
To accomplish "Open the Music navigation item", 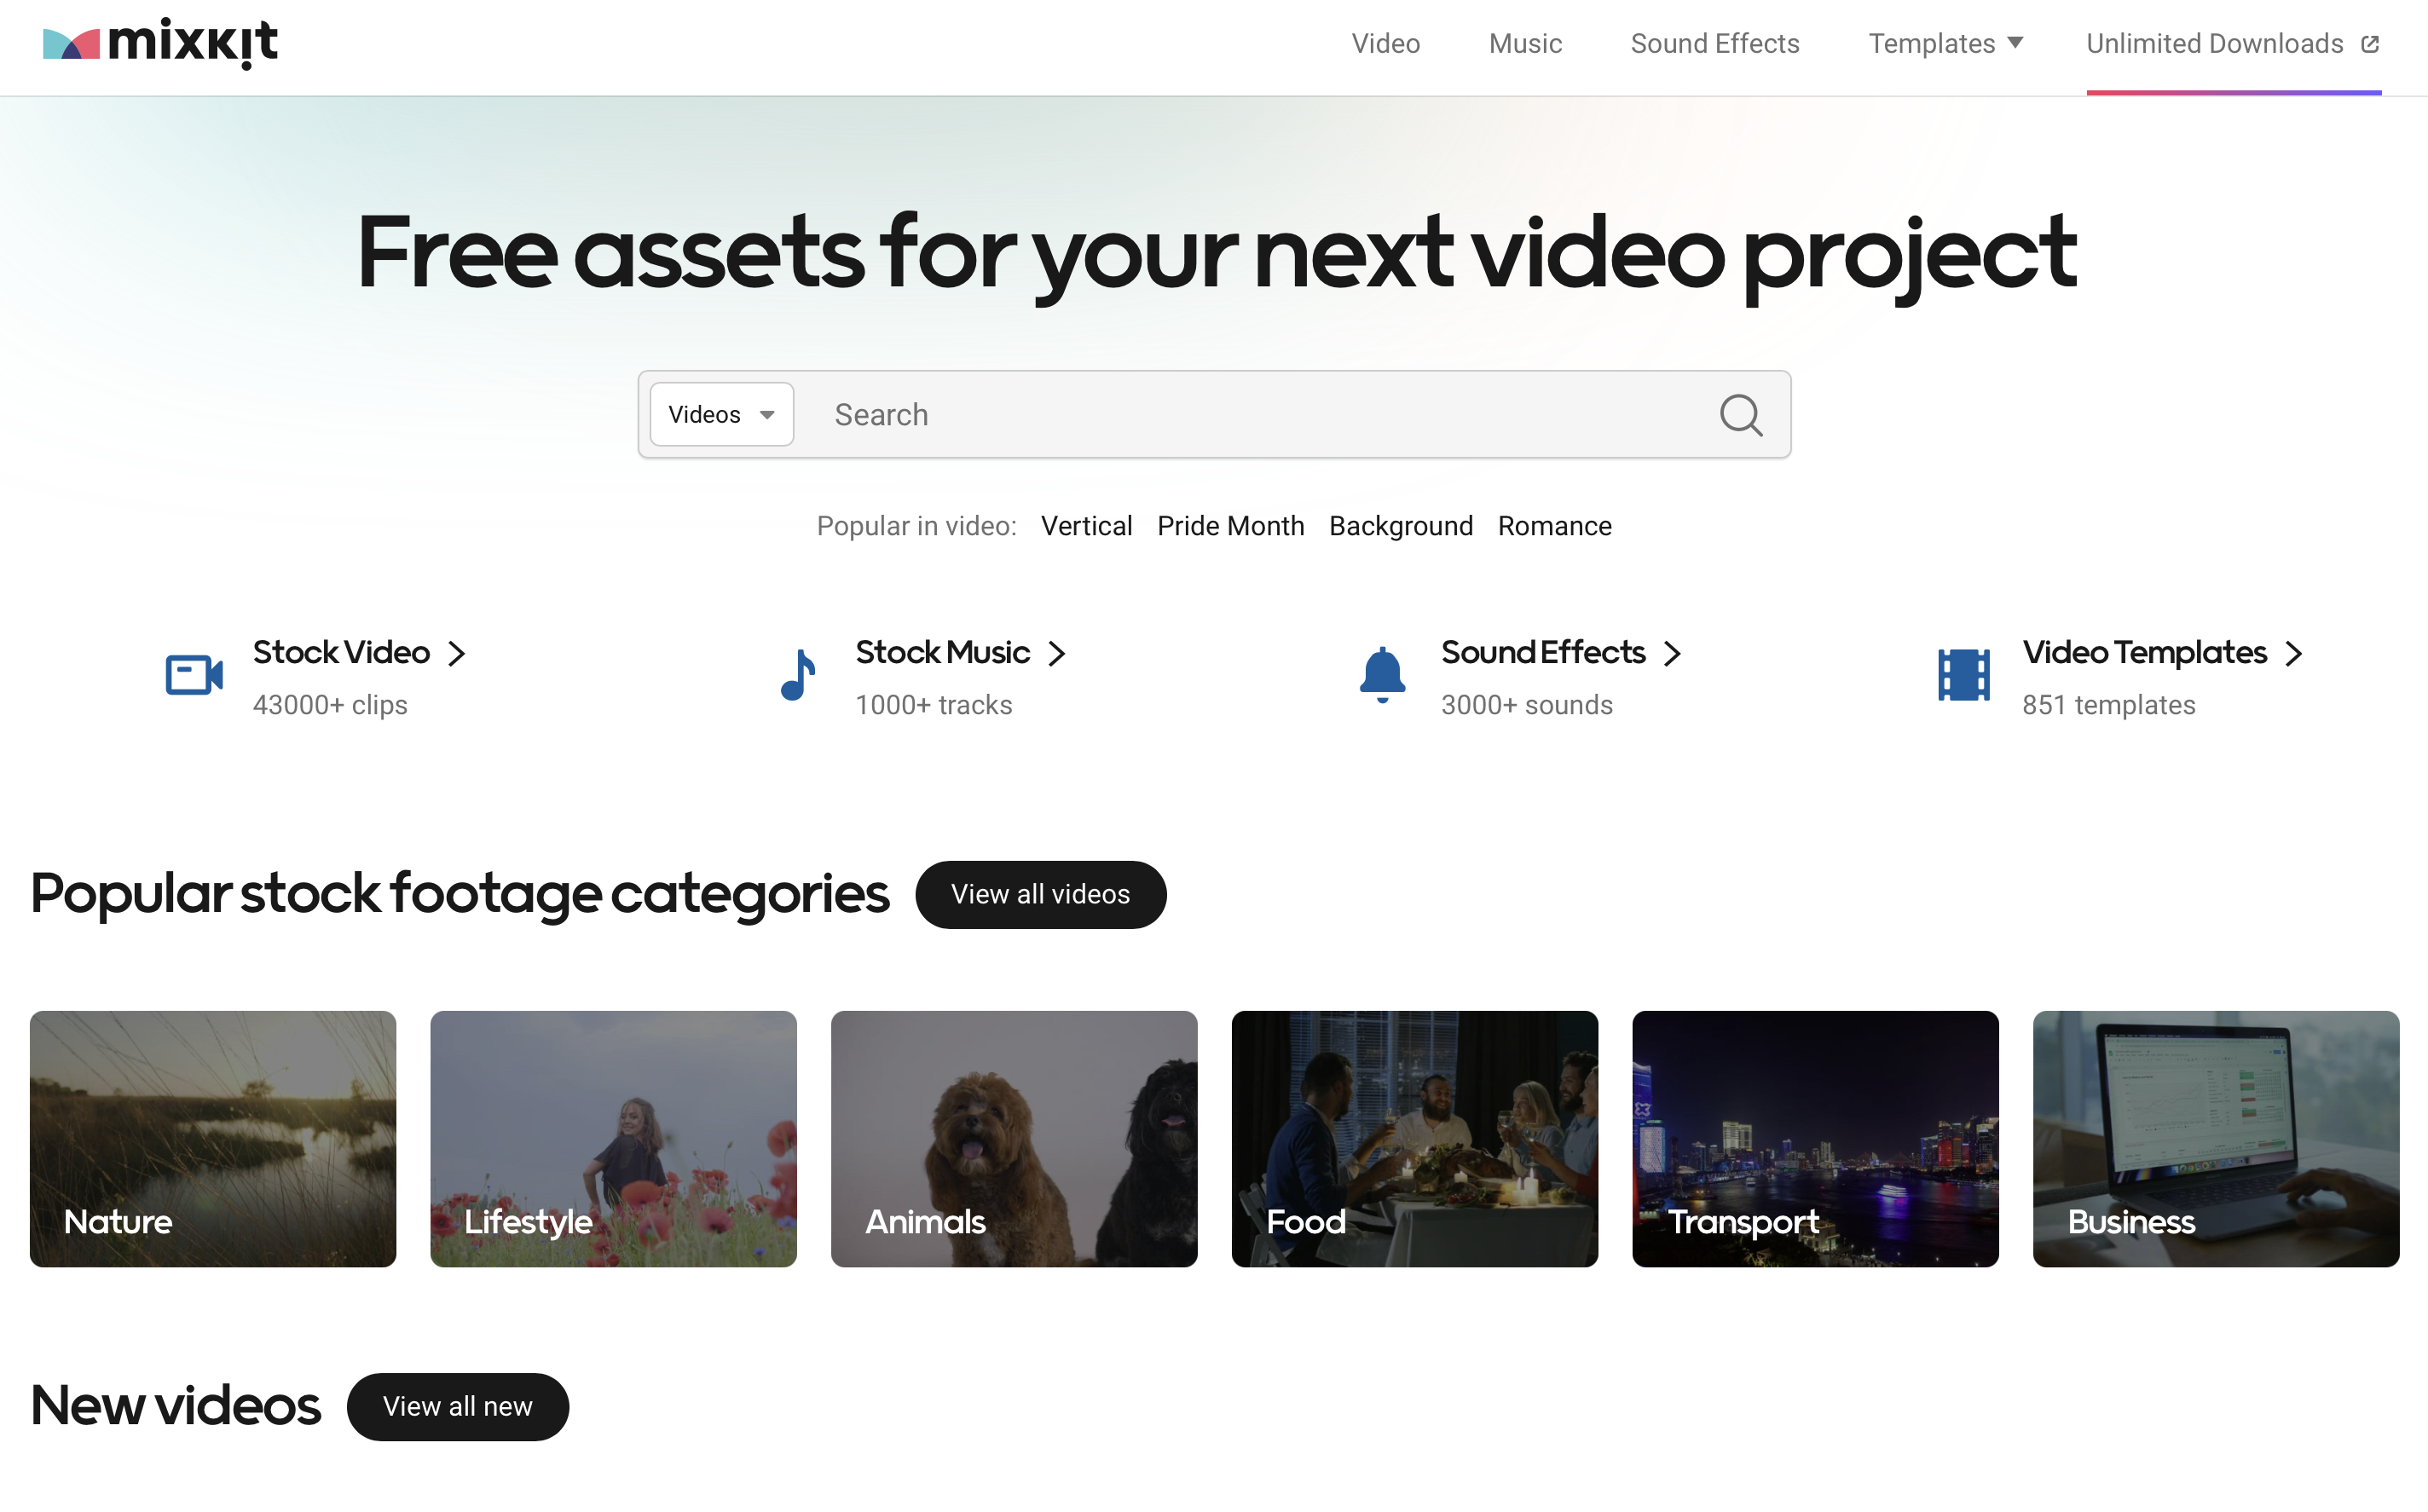I will pyautogui.click(x=1524, y=44).
